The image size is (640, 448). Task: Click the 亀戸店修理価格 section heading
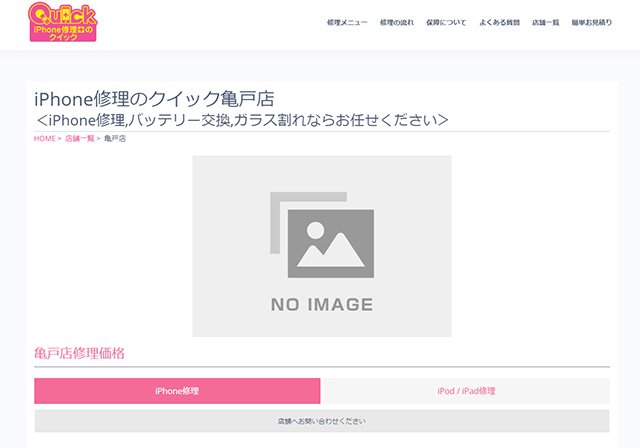(x=79, y=353)
